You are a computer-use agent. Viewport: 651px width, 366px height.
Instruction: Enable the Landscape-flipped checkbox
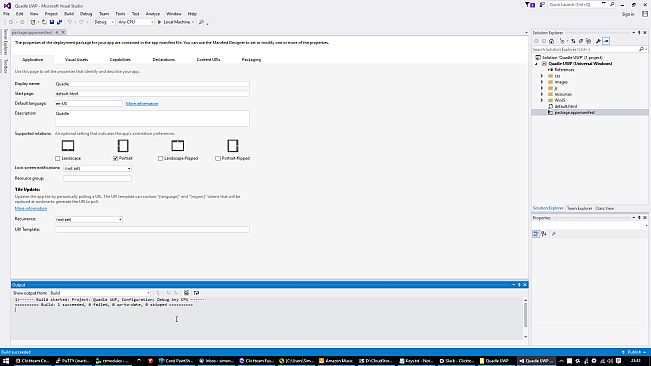coord(160,159)
